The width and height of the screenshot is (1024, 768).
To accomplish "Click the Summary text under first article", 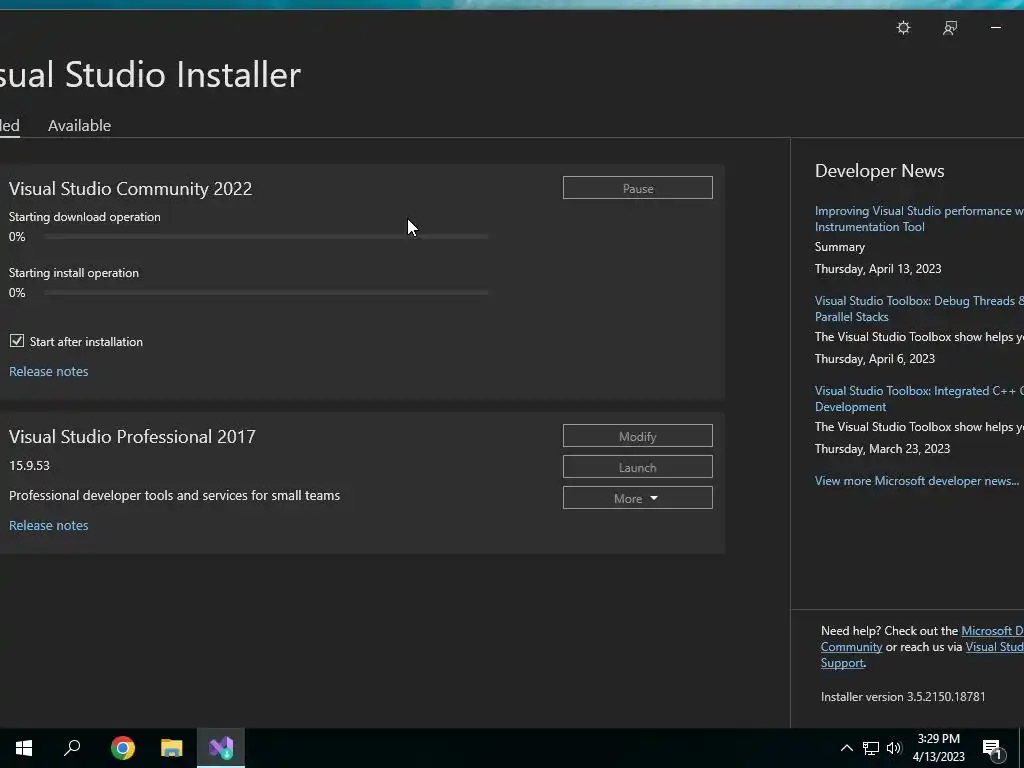I will pos(839,247).
